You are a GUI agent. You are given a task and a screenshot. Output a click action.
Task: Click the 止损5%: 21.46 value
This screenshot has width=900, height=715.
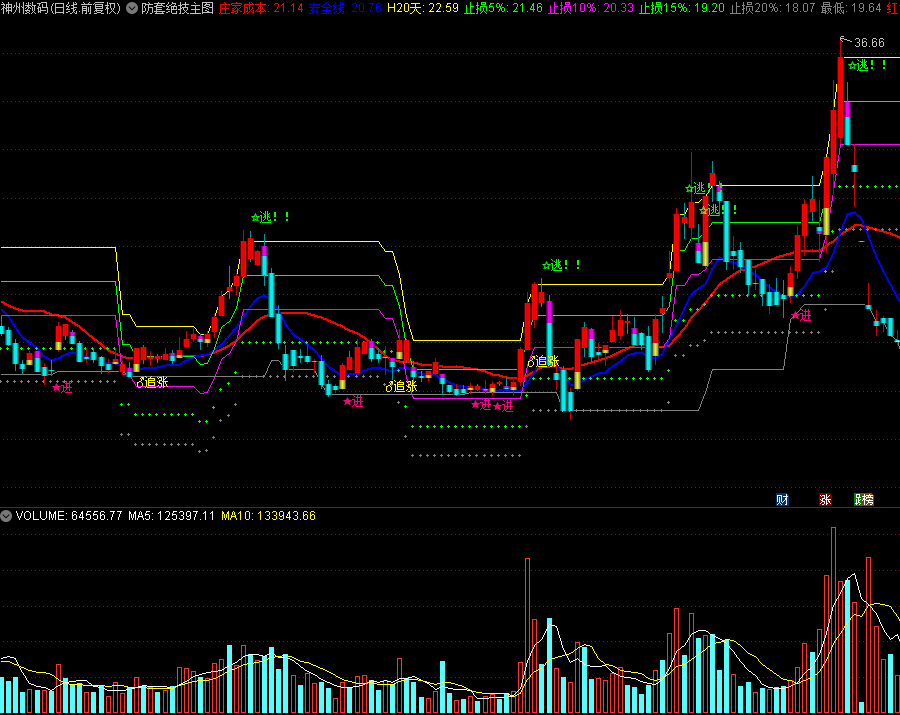pyautogui.click(x=503, y=8)
